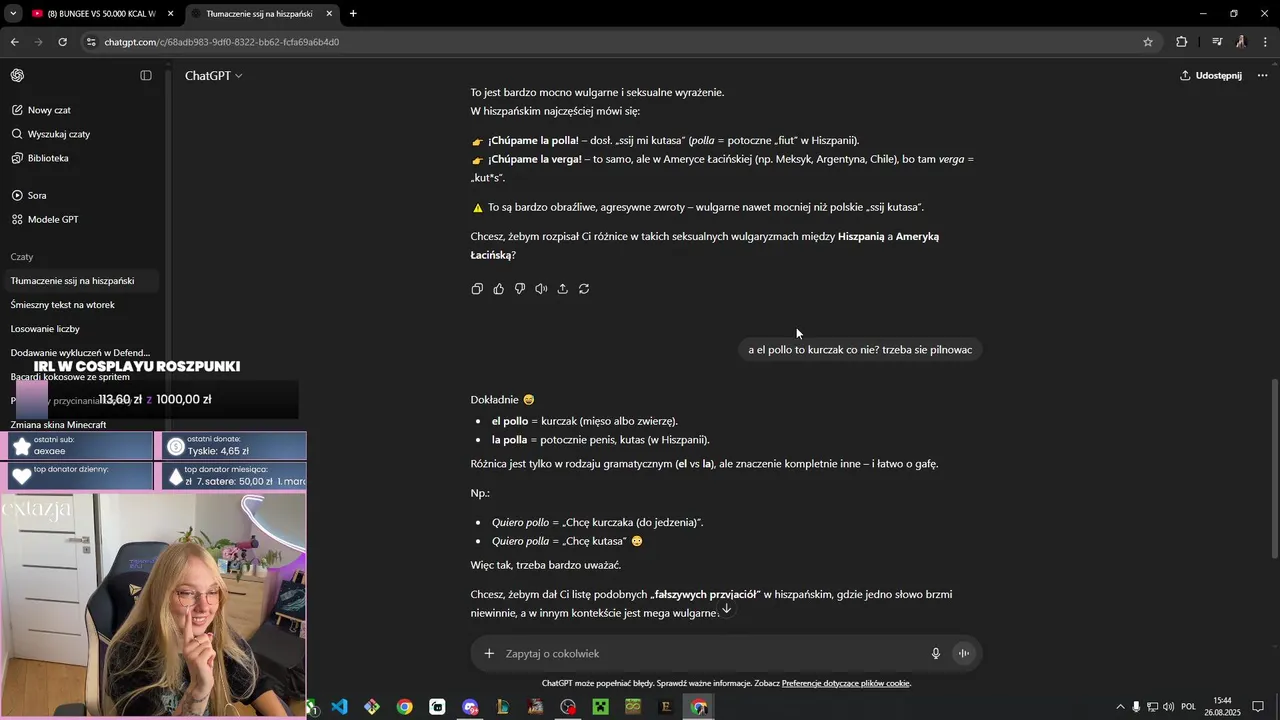Click the POL language indicator
This screenshot has width=1280, height=720.
1189,707
